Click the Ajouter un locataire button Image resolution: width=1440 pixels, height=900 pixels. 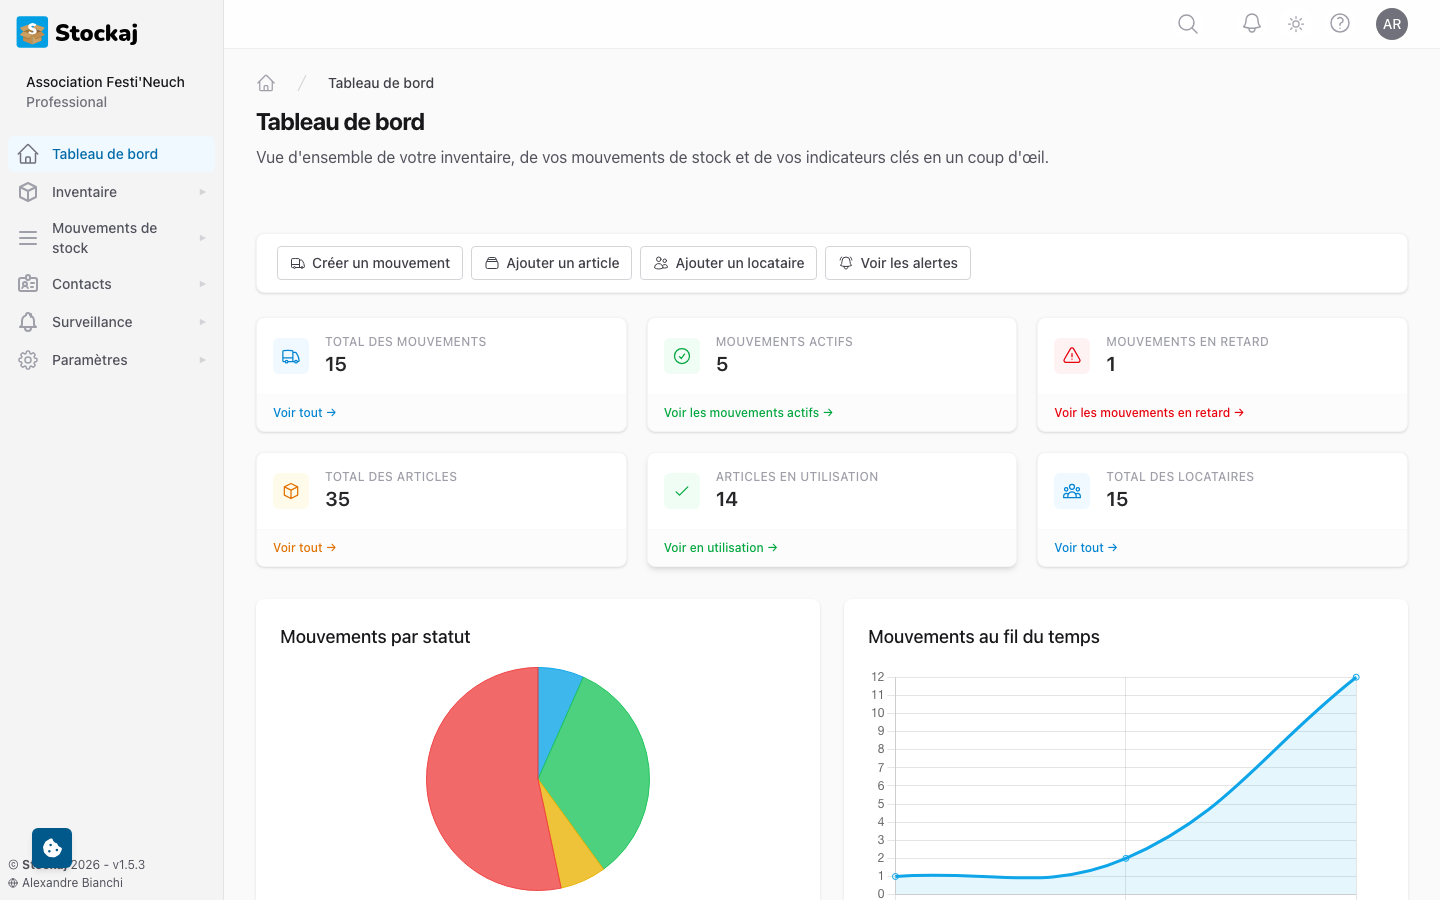click(x=729, y=263)
